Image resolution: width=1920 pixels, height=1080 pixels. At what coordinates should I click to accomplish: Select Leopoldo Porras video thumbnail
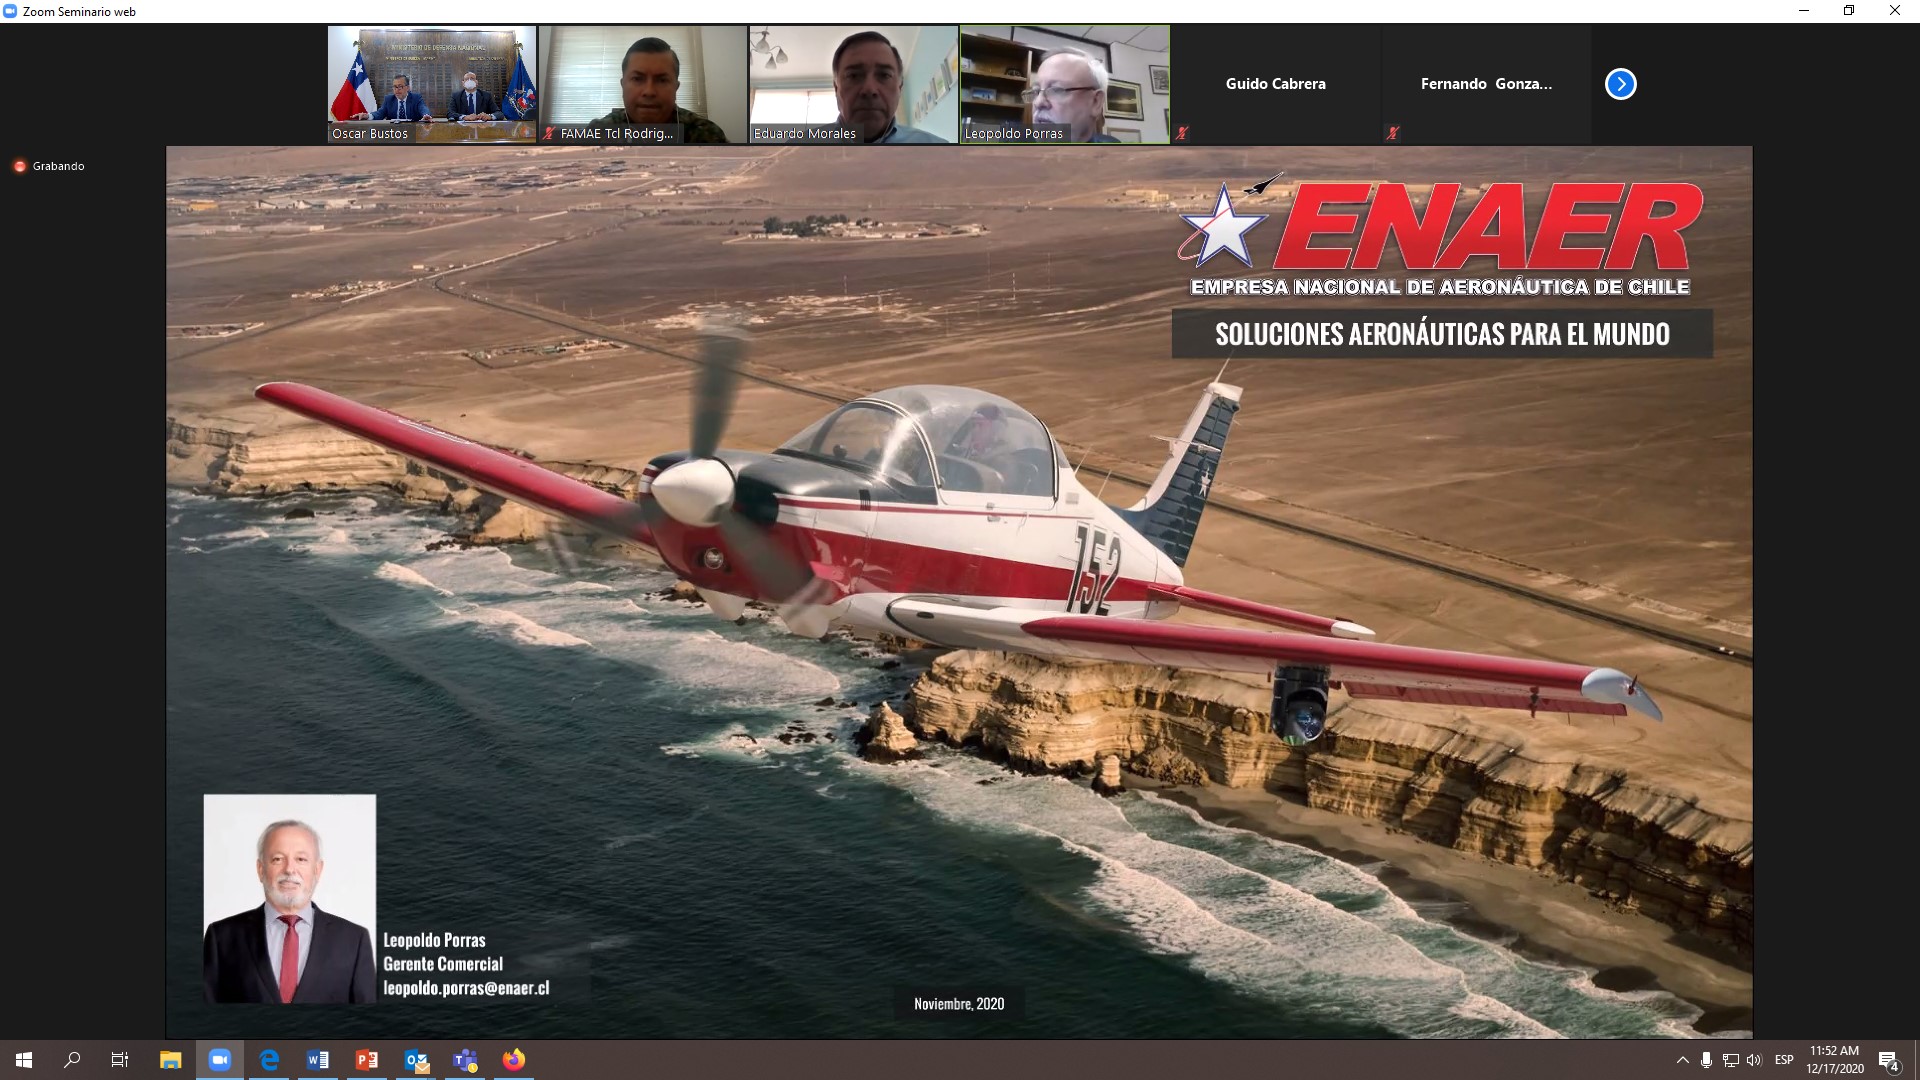1065,84
